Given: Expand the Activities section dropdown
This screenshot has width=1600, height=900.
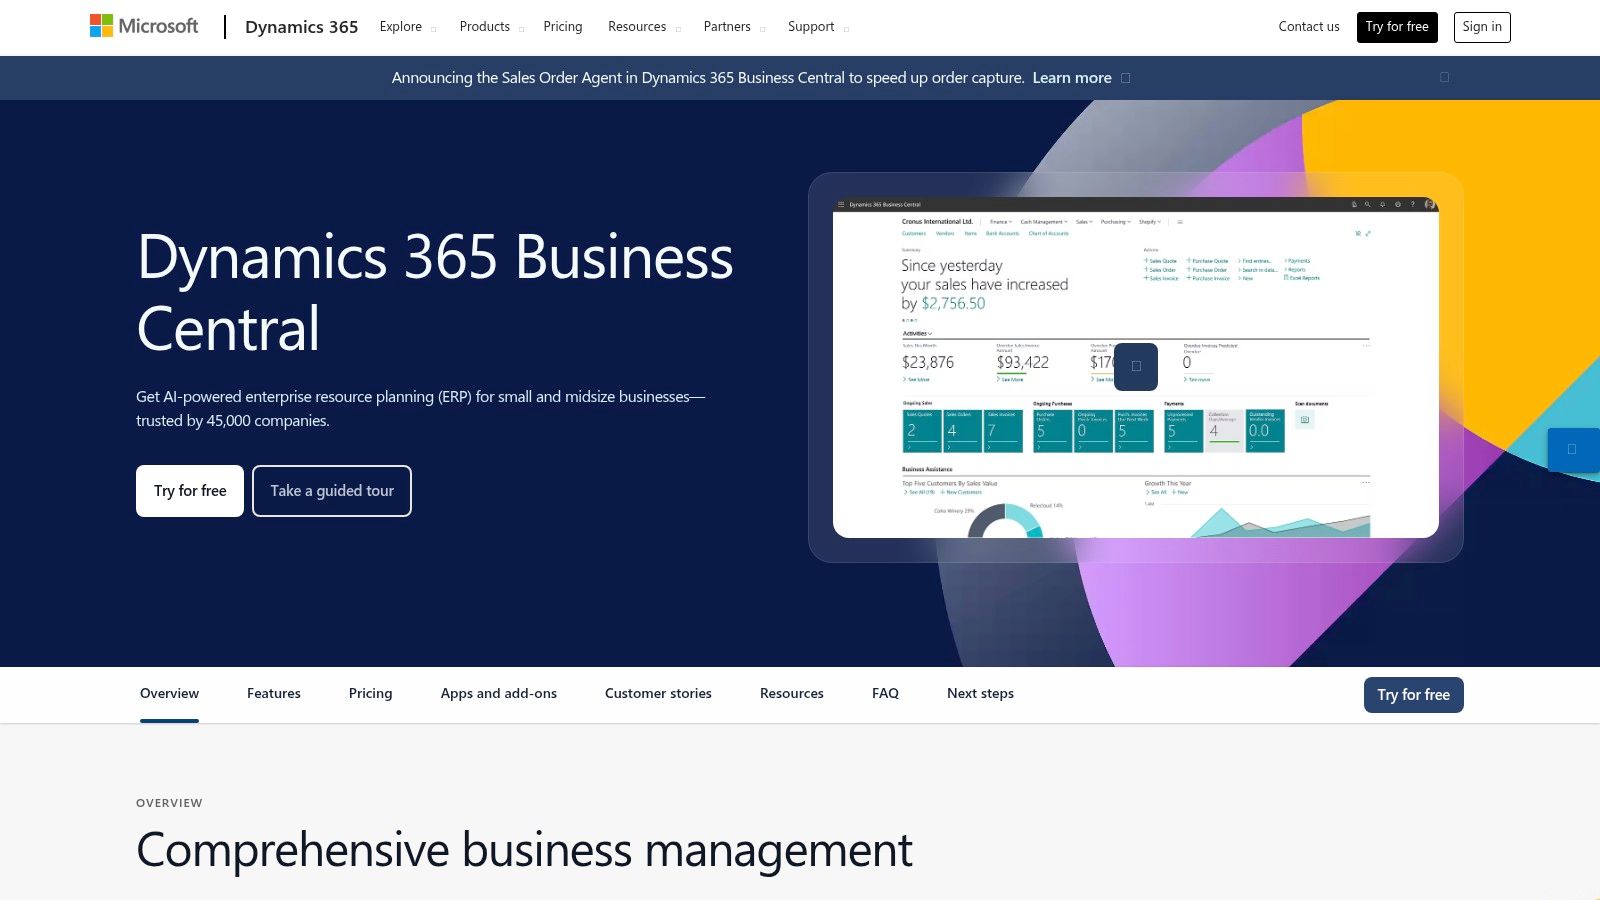Looking at the screenshot, I should [917, 332].
